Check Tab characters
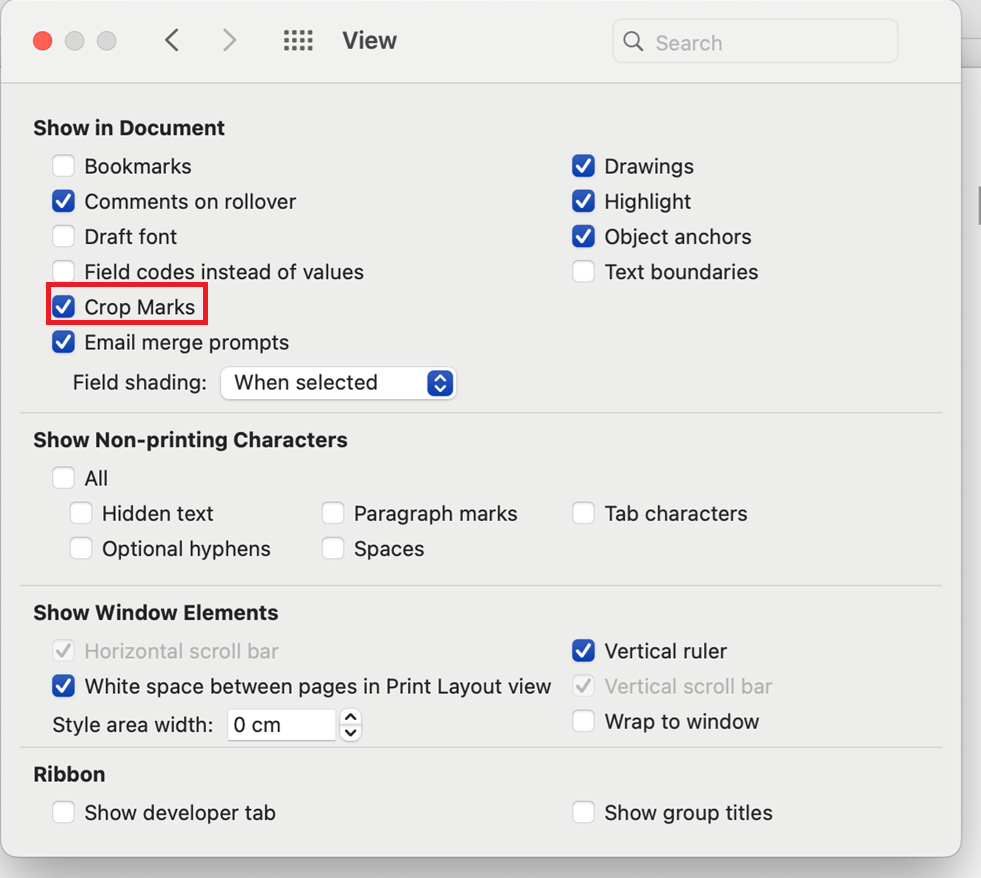Screen dimensions: 981x878 tap(583, 513)
